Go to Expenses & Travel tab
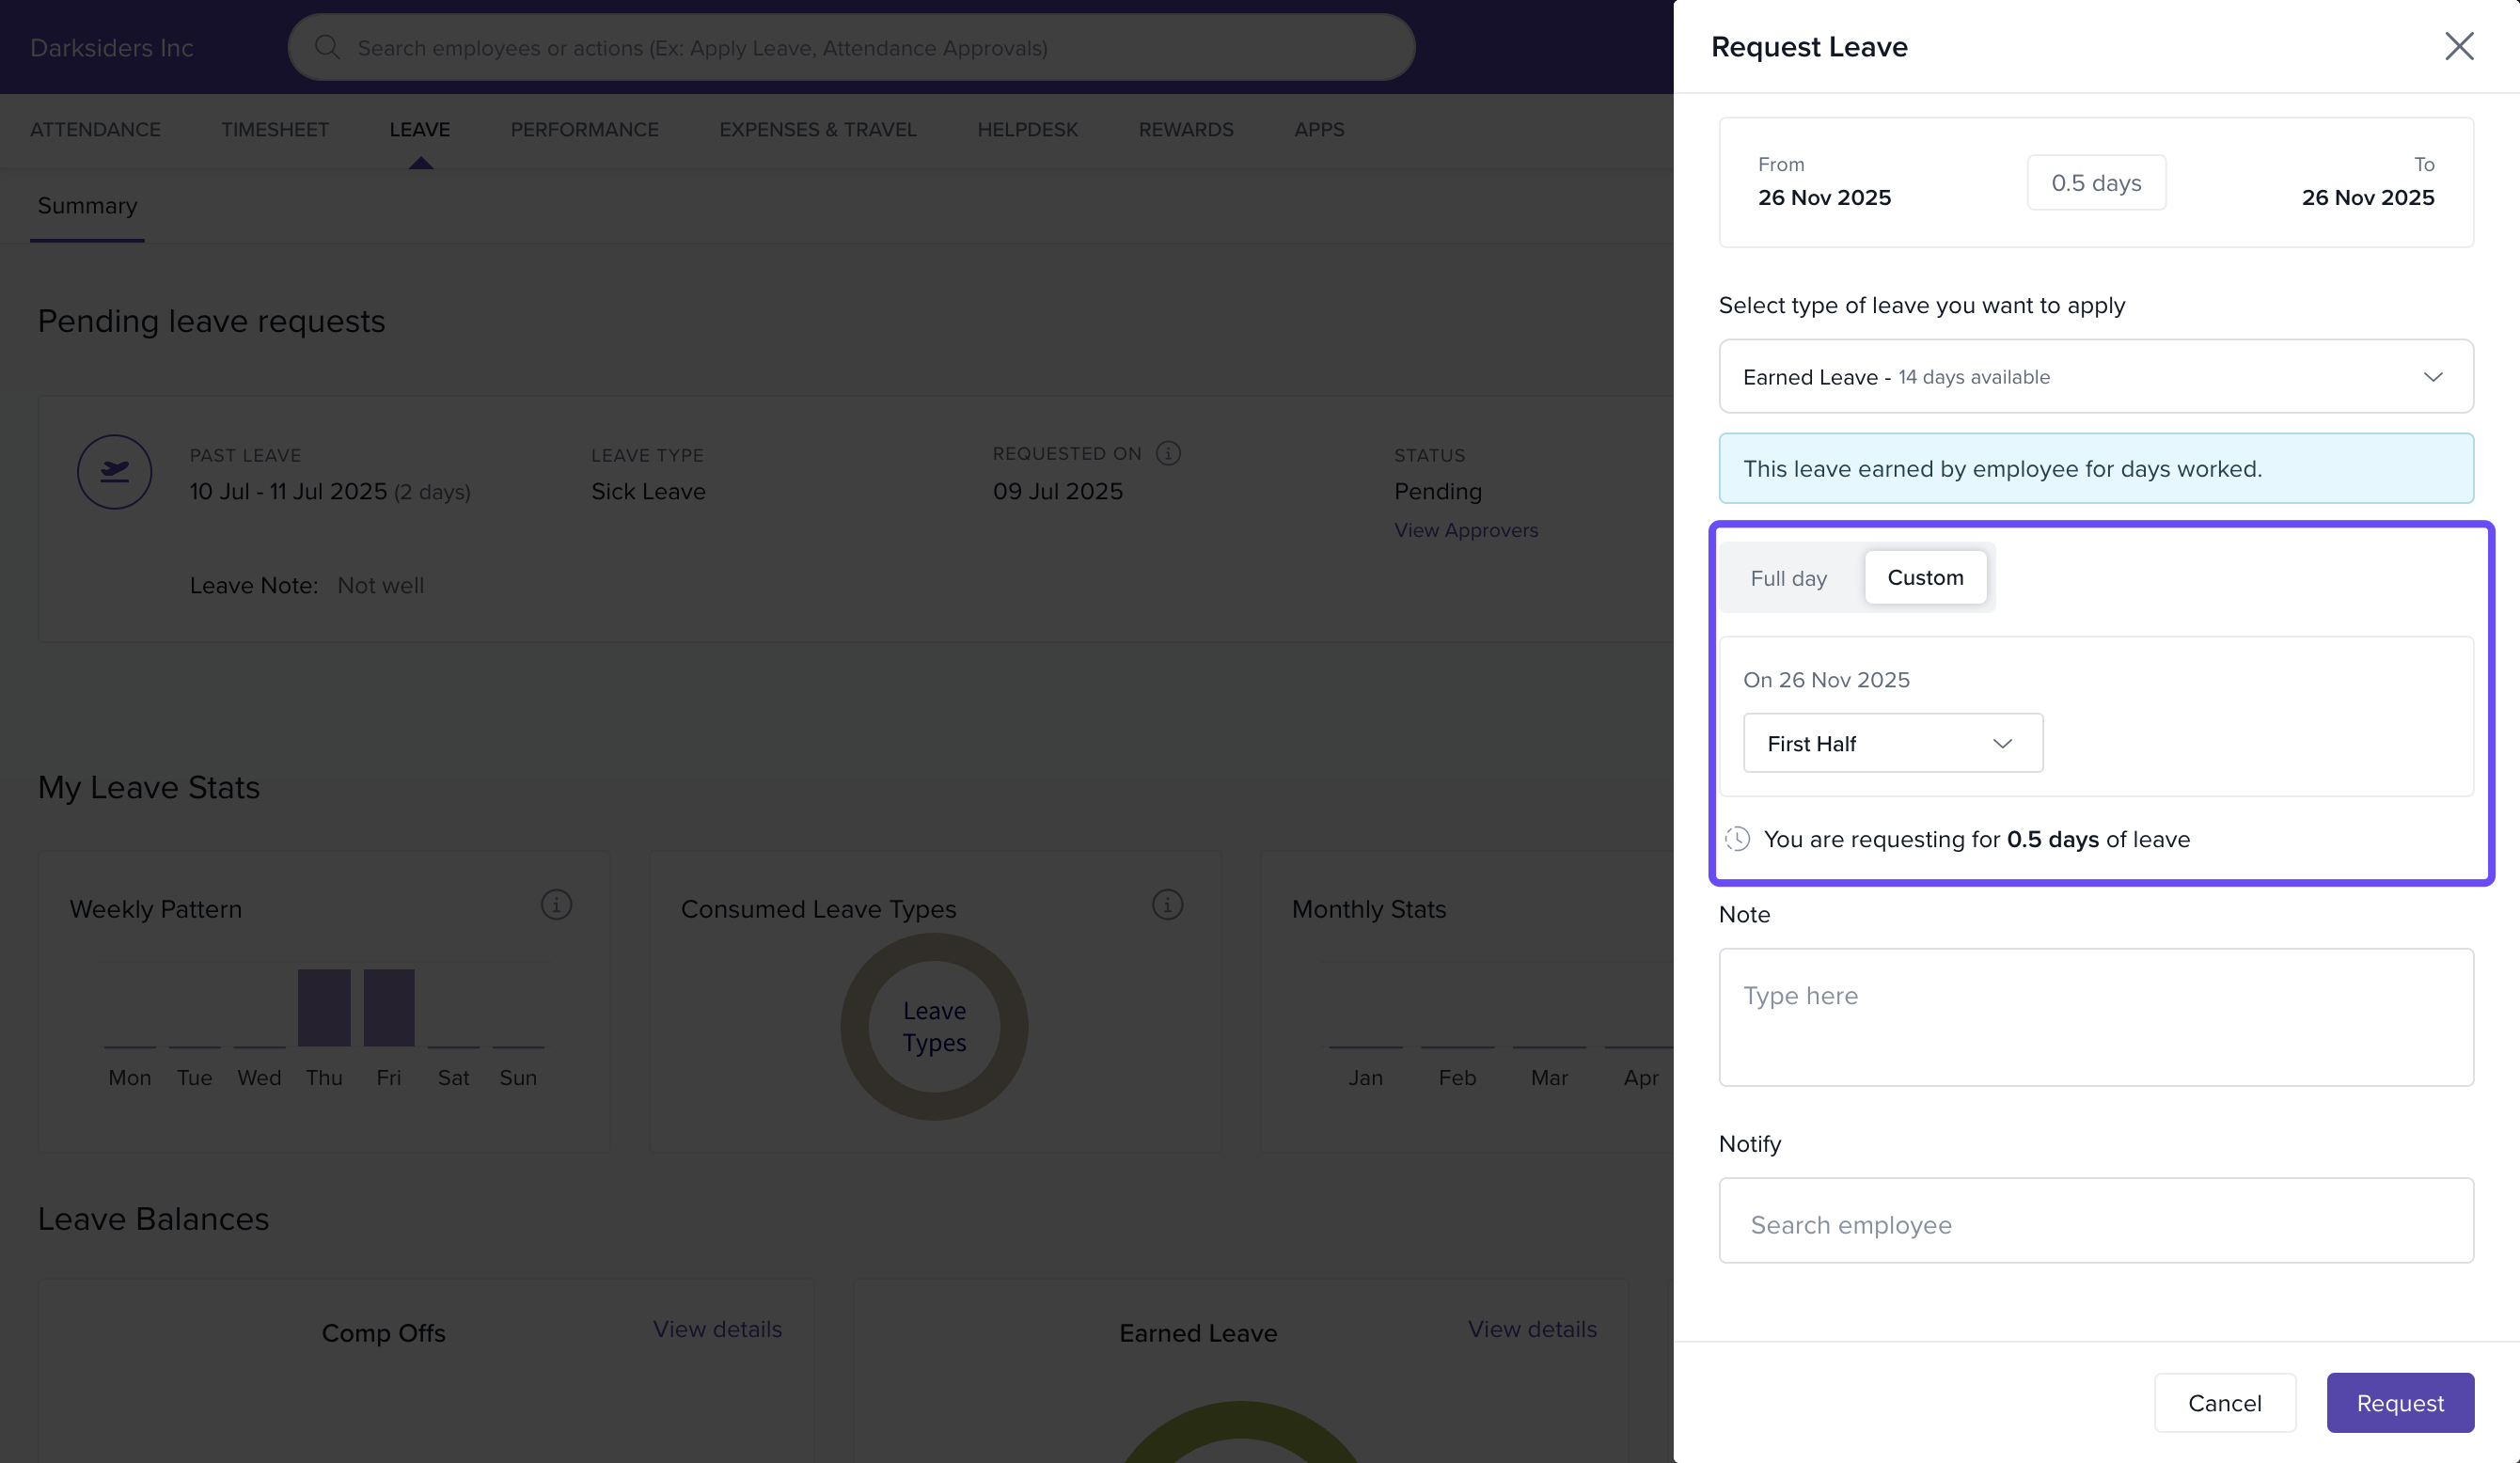 click(817, 130)
